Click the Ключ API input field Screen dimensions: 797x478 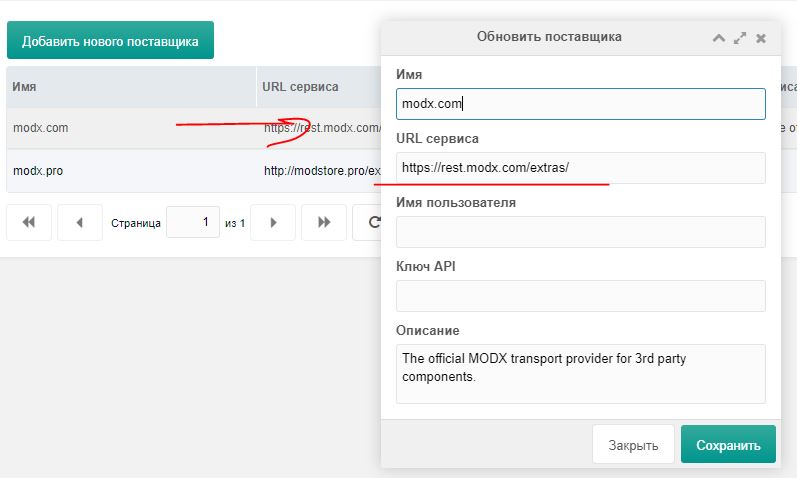[x=580, y=296]
